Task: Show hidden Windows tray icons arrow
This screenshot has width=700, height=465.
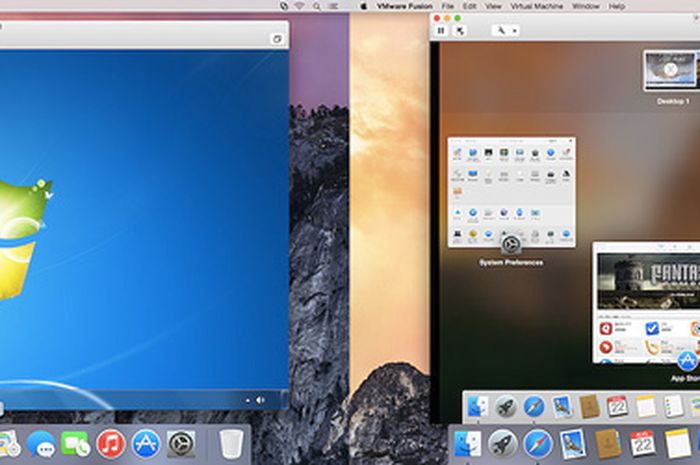Action: 248,400
